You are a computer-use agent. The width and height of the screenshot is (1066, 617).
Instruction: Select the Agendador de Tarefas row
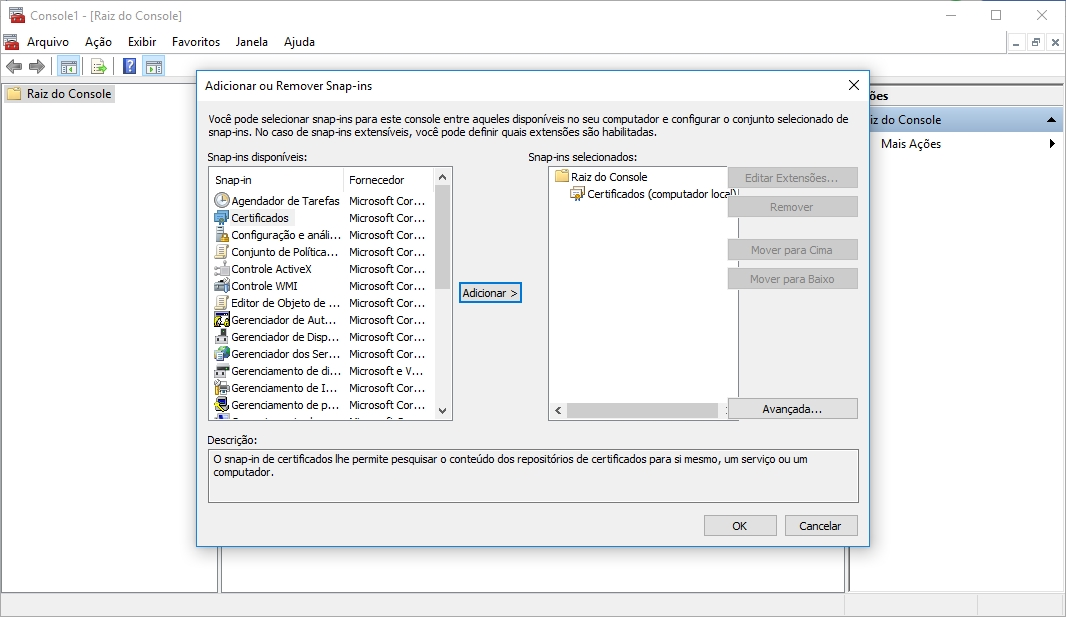click(x=320, y=200)
